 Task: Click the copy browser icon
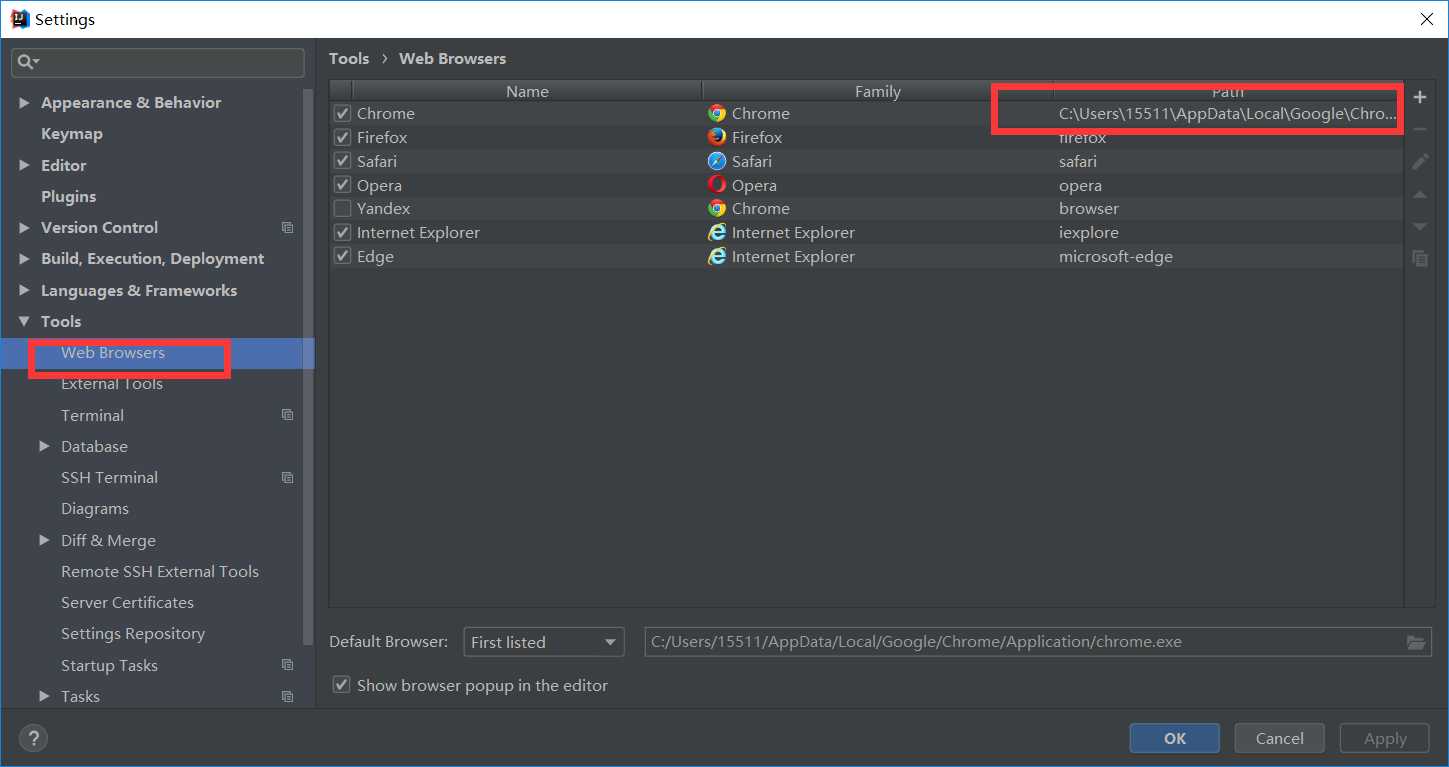click(1419, 258)
